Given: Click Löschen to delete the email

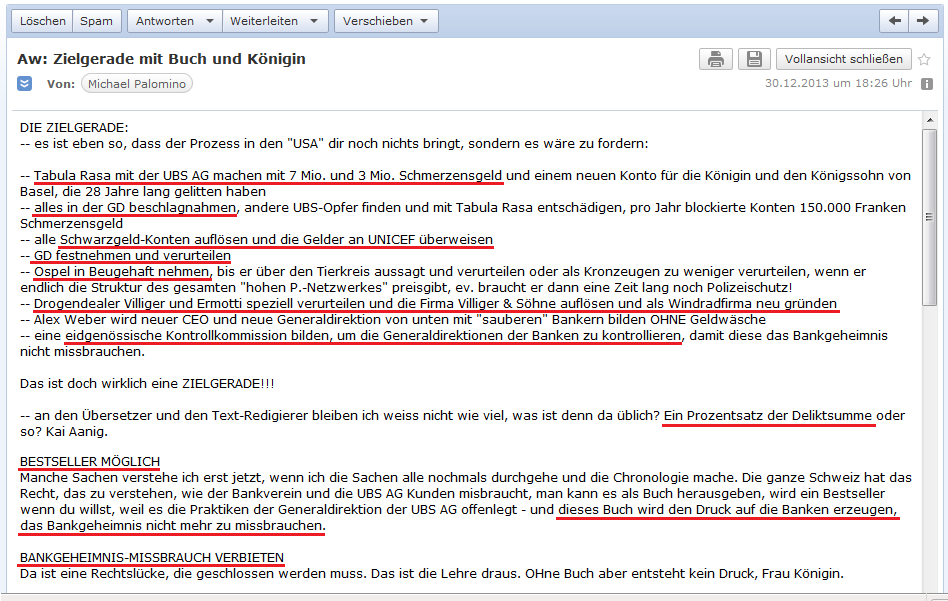Looking at the screenshot, I should pyautogui.click(x=41, y=20).
